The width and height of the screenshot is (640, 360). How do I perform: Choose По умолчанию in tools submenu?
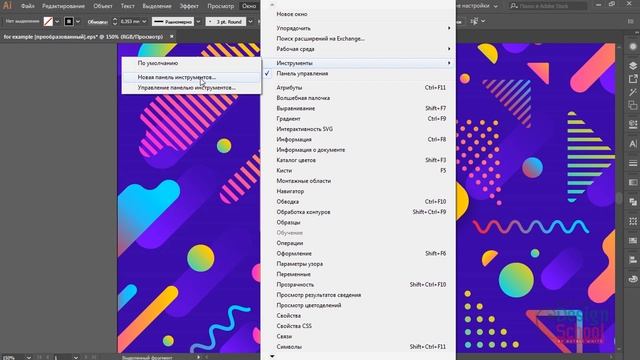(x=191, y=63)
